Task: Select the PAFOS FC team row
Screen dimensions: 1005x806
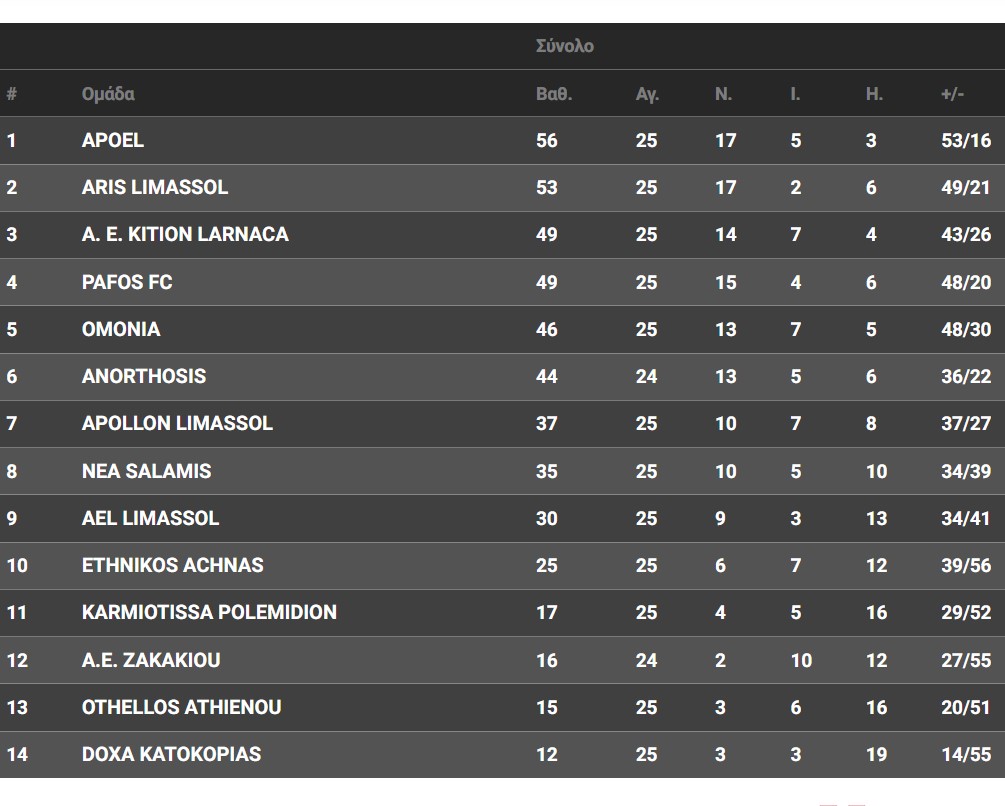Action: click(x=502, y=282)
